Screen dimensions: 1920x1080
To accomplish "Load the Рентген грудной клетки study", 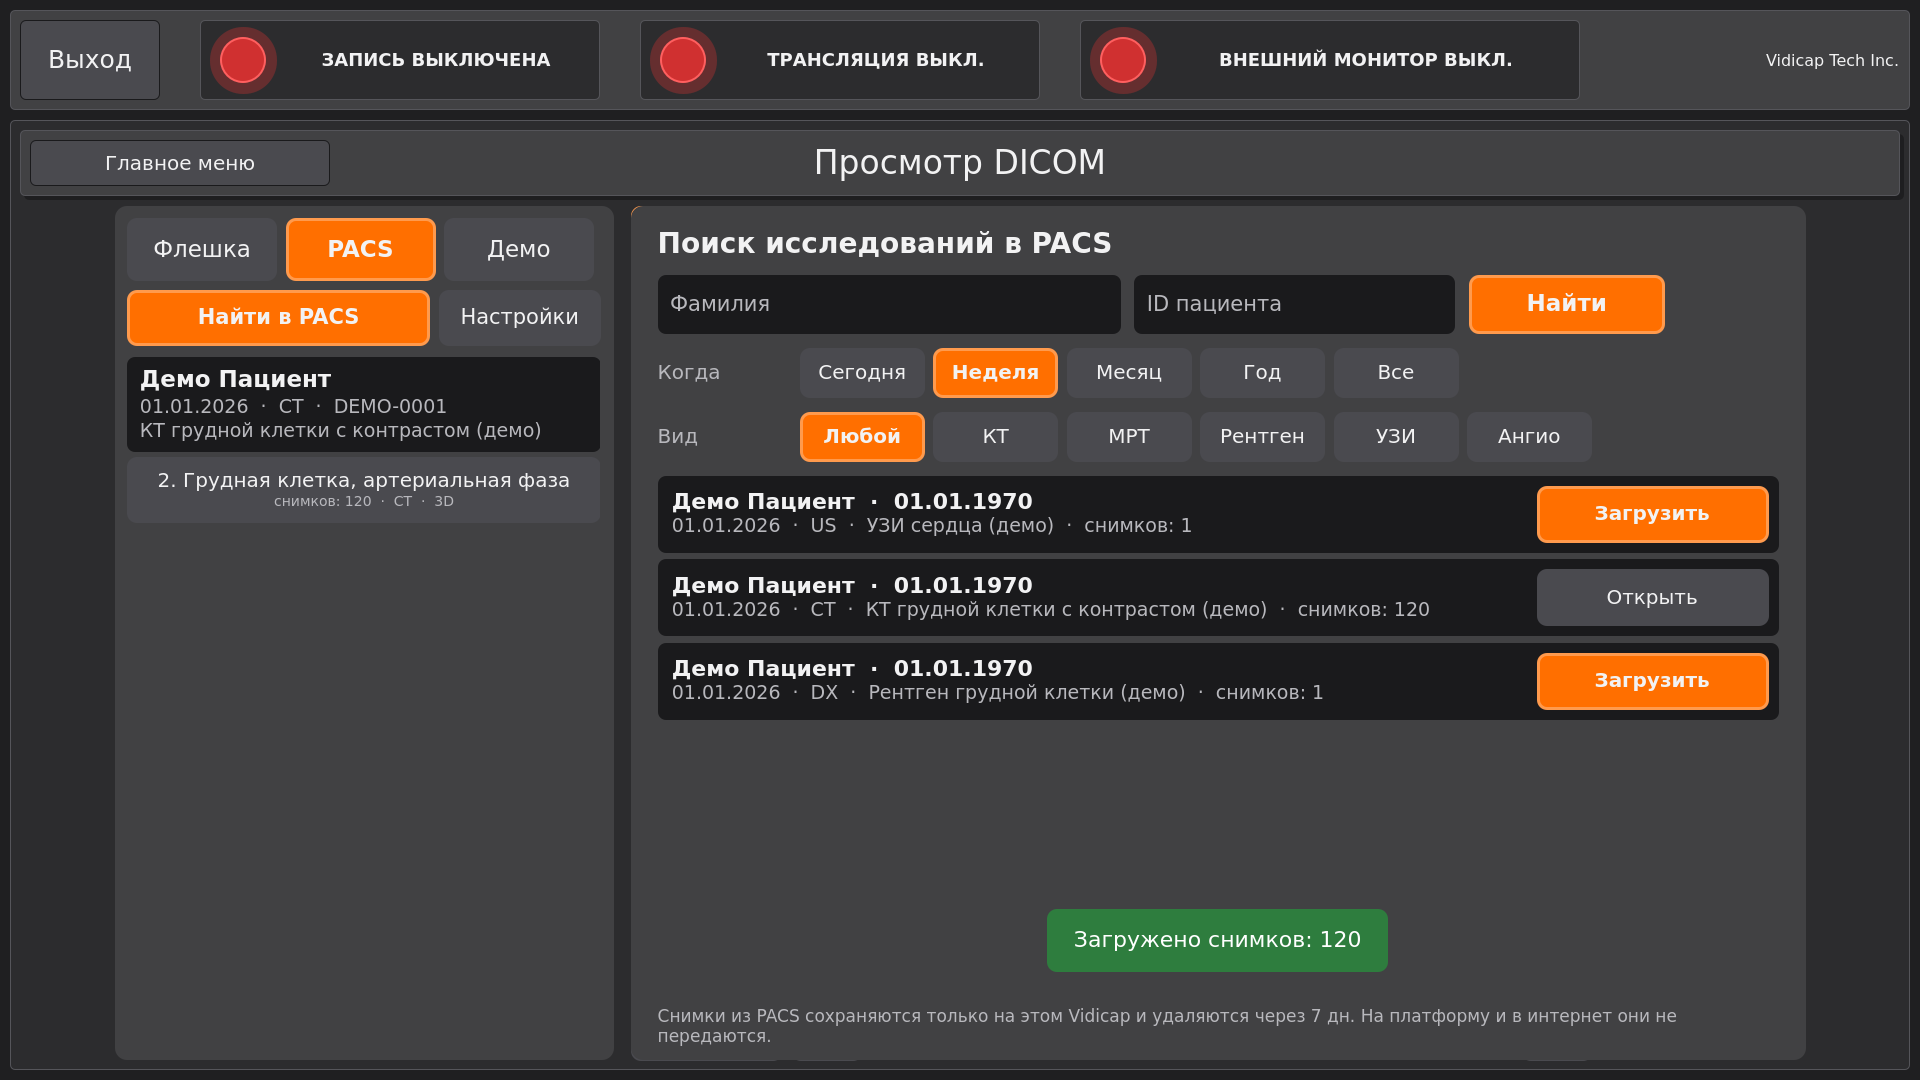I will pos(1653,681).
